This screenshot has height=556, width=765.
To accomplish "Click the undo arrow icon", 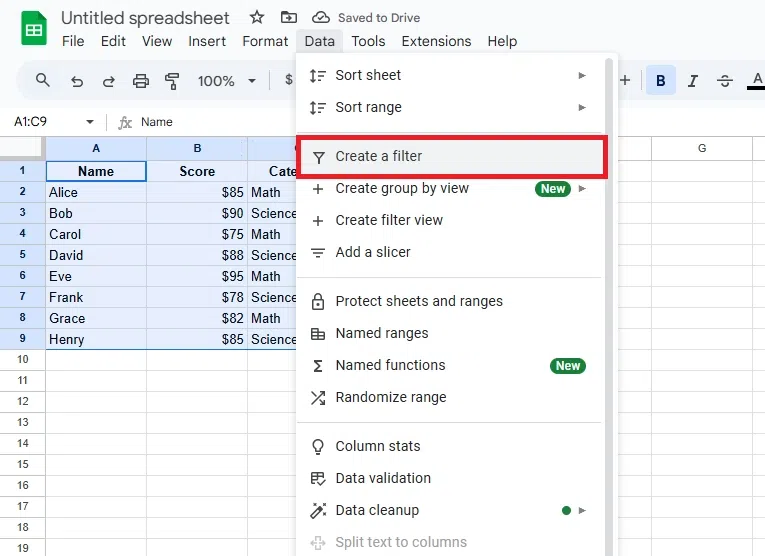I will coord(77,81).
